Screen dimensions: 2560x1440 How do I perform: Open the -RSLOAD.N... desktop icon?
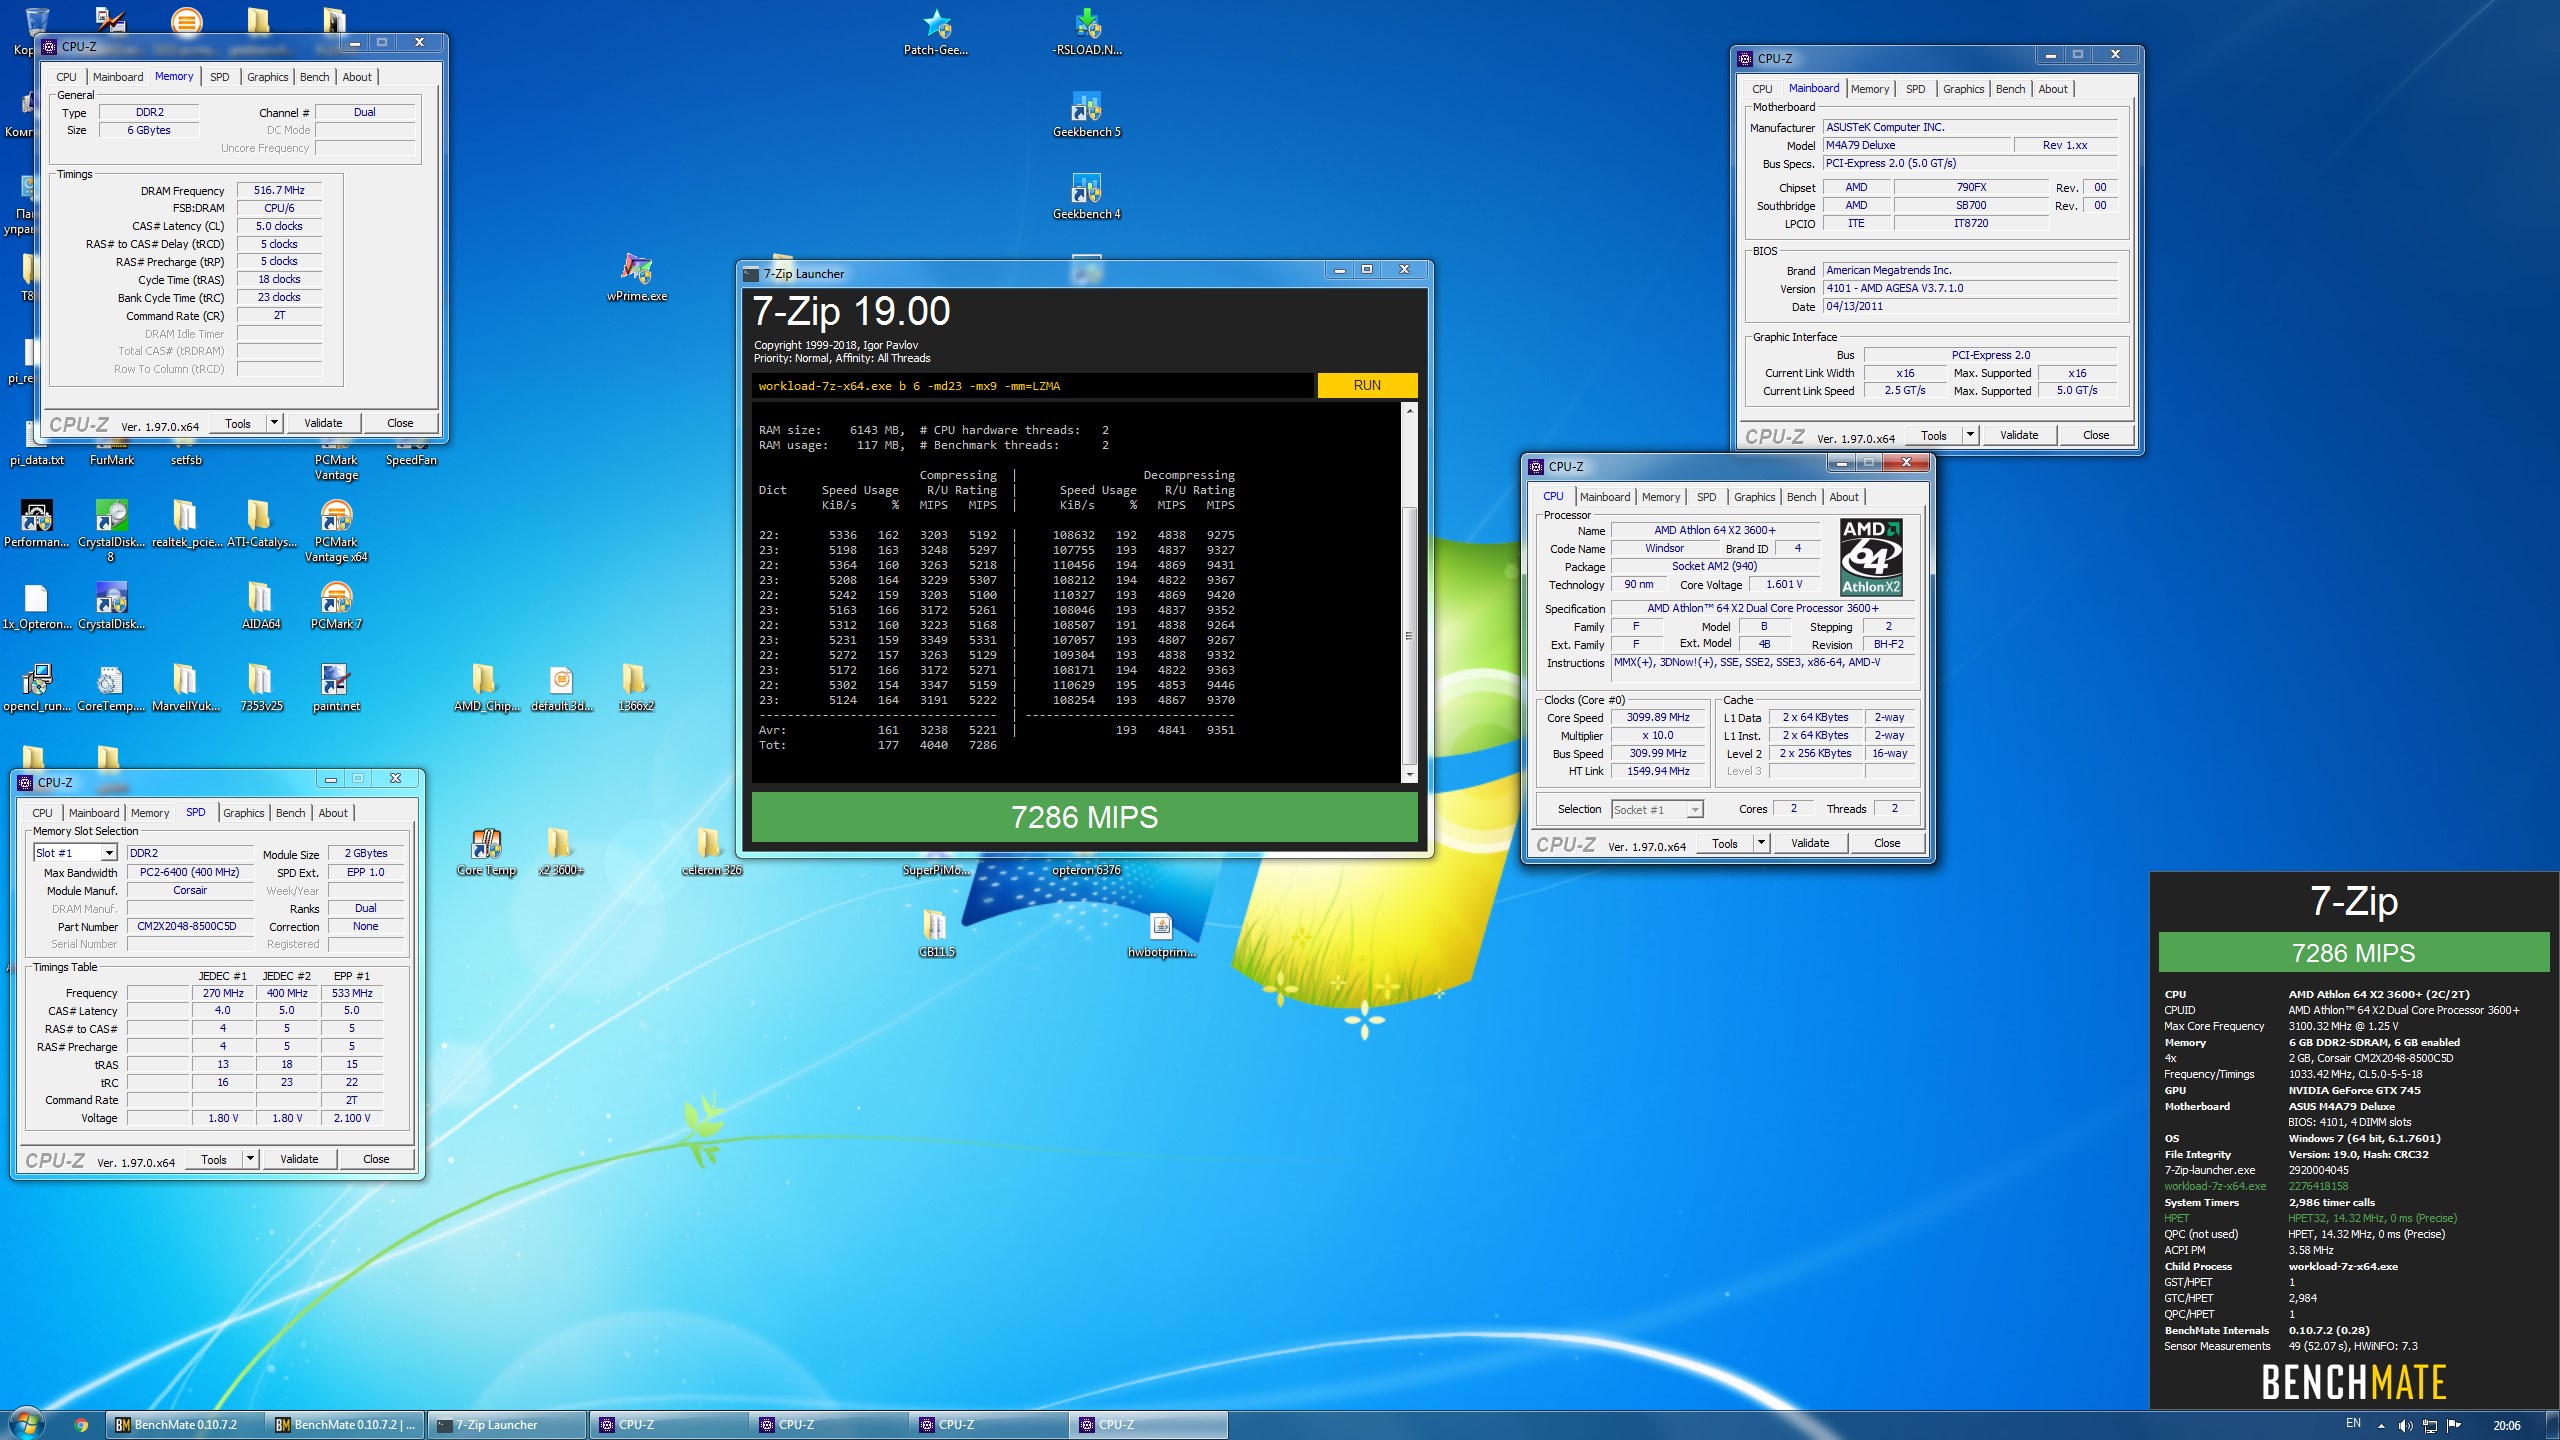1087,32
